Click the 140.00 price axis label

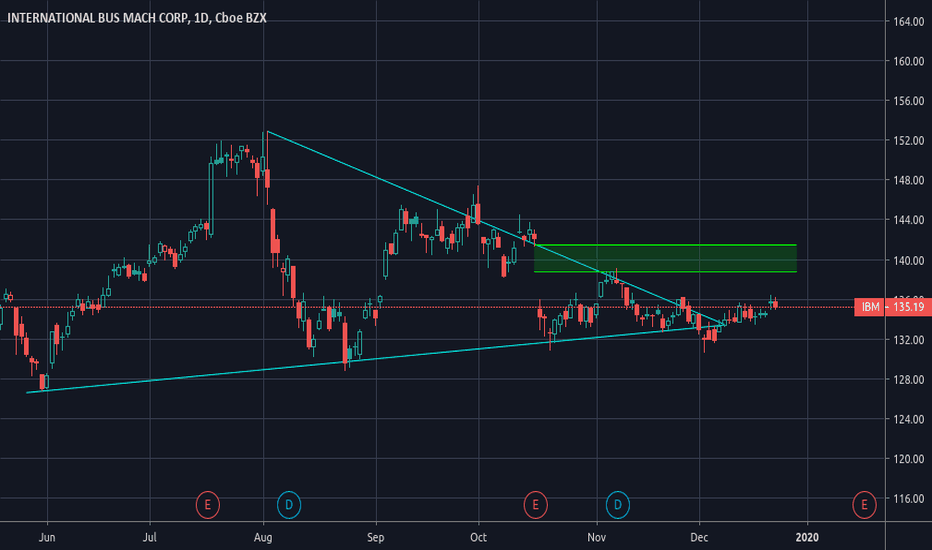909,260
